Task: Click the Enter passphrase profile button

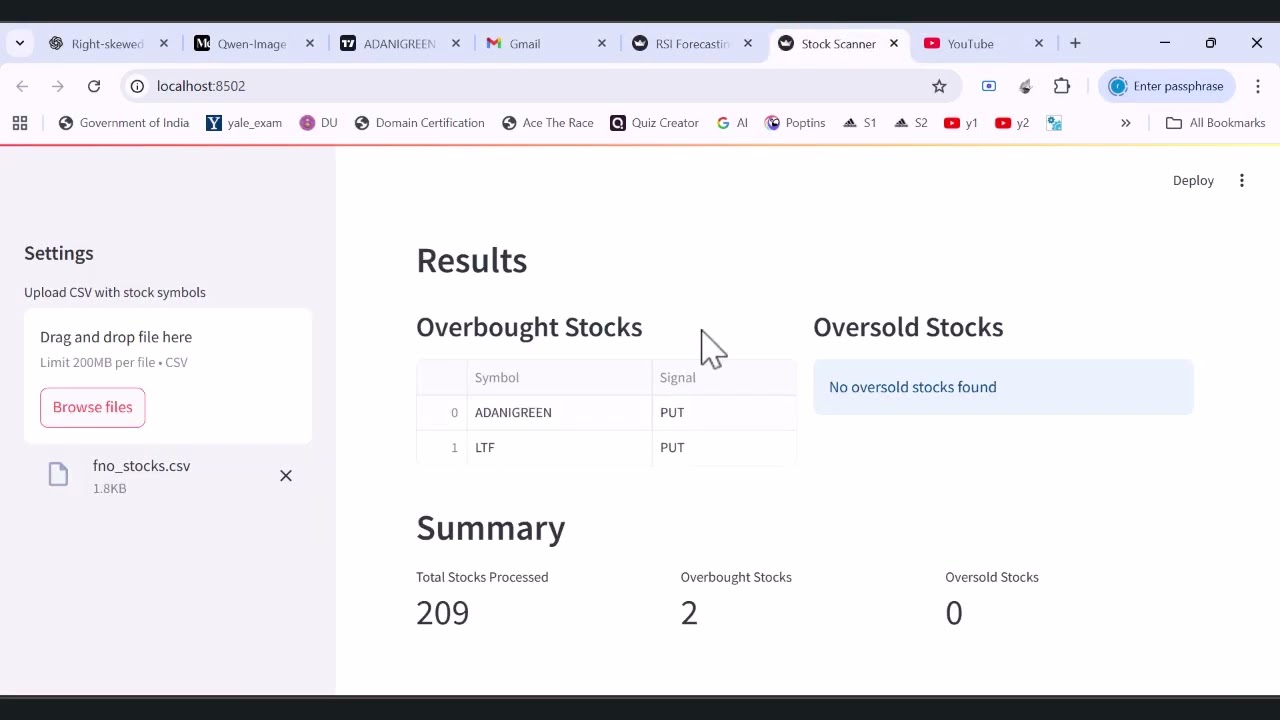Action: click(1166, 86)
